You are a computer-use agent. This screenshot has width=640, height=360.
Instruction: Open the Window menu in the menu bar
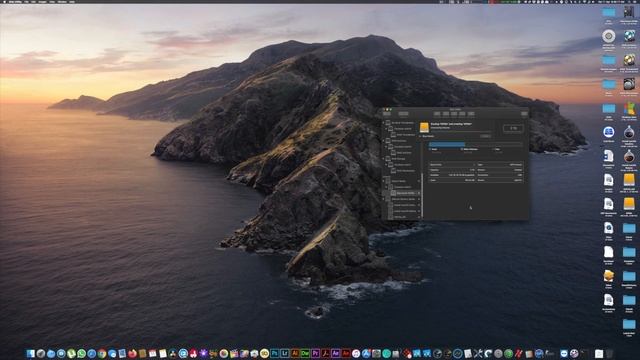(x=62, y=2)
